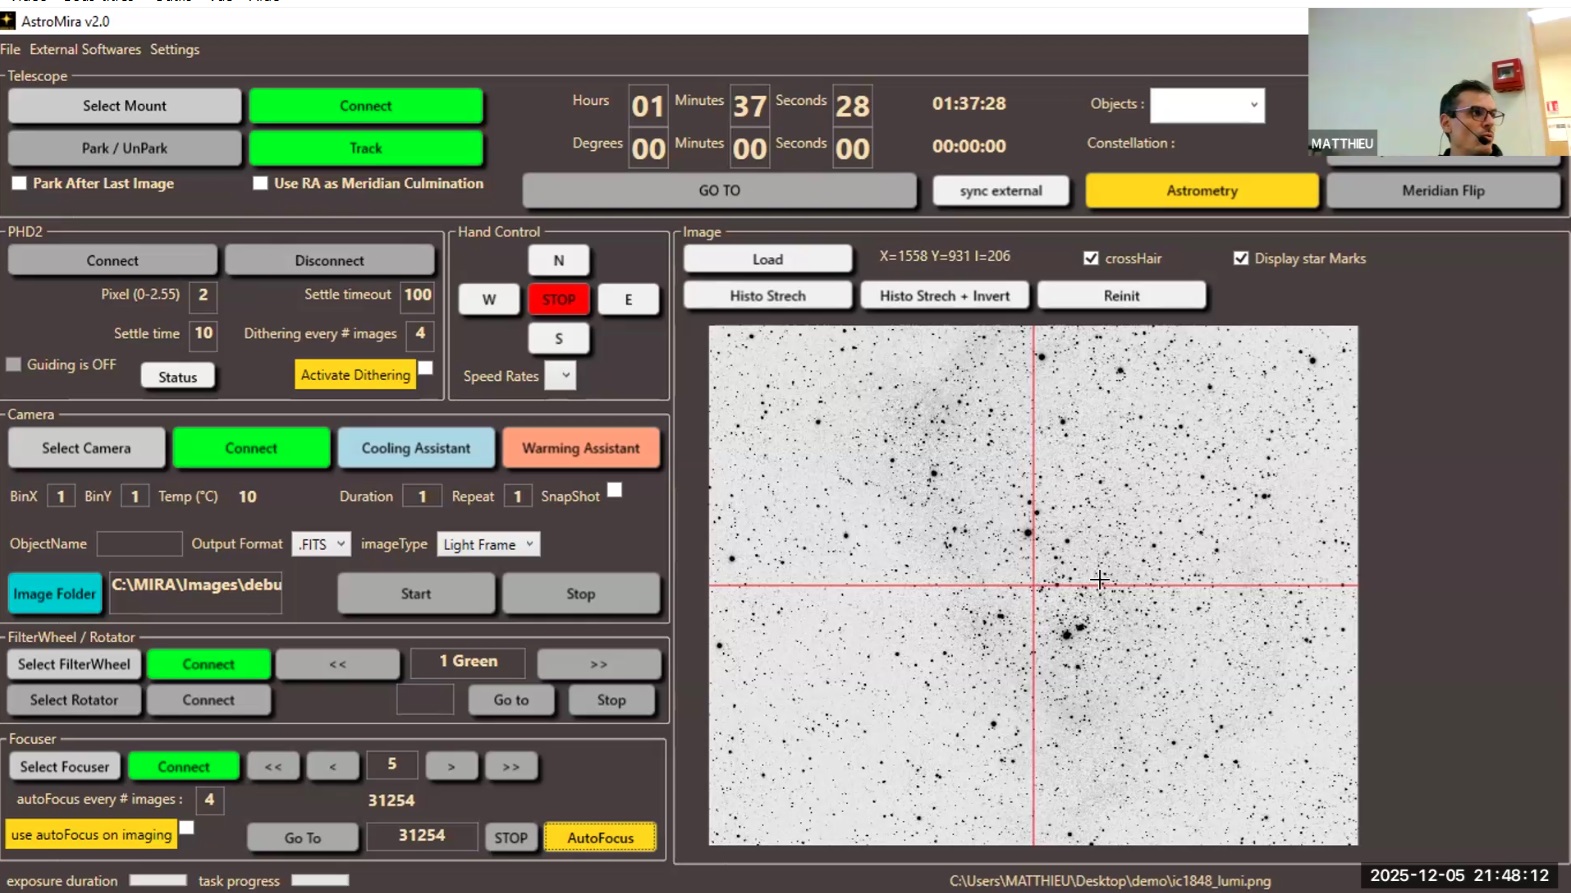Expand the imageType Light Frame dropdown
This screenshot has width=1571, height=893.
coord(488,544)
